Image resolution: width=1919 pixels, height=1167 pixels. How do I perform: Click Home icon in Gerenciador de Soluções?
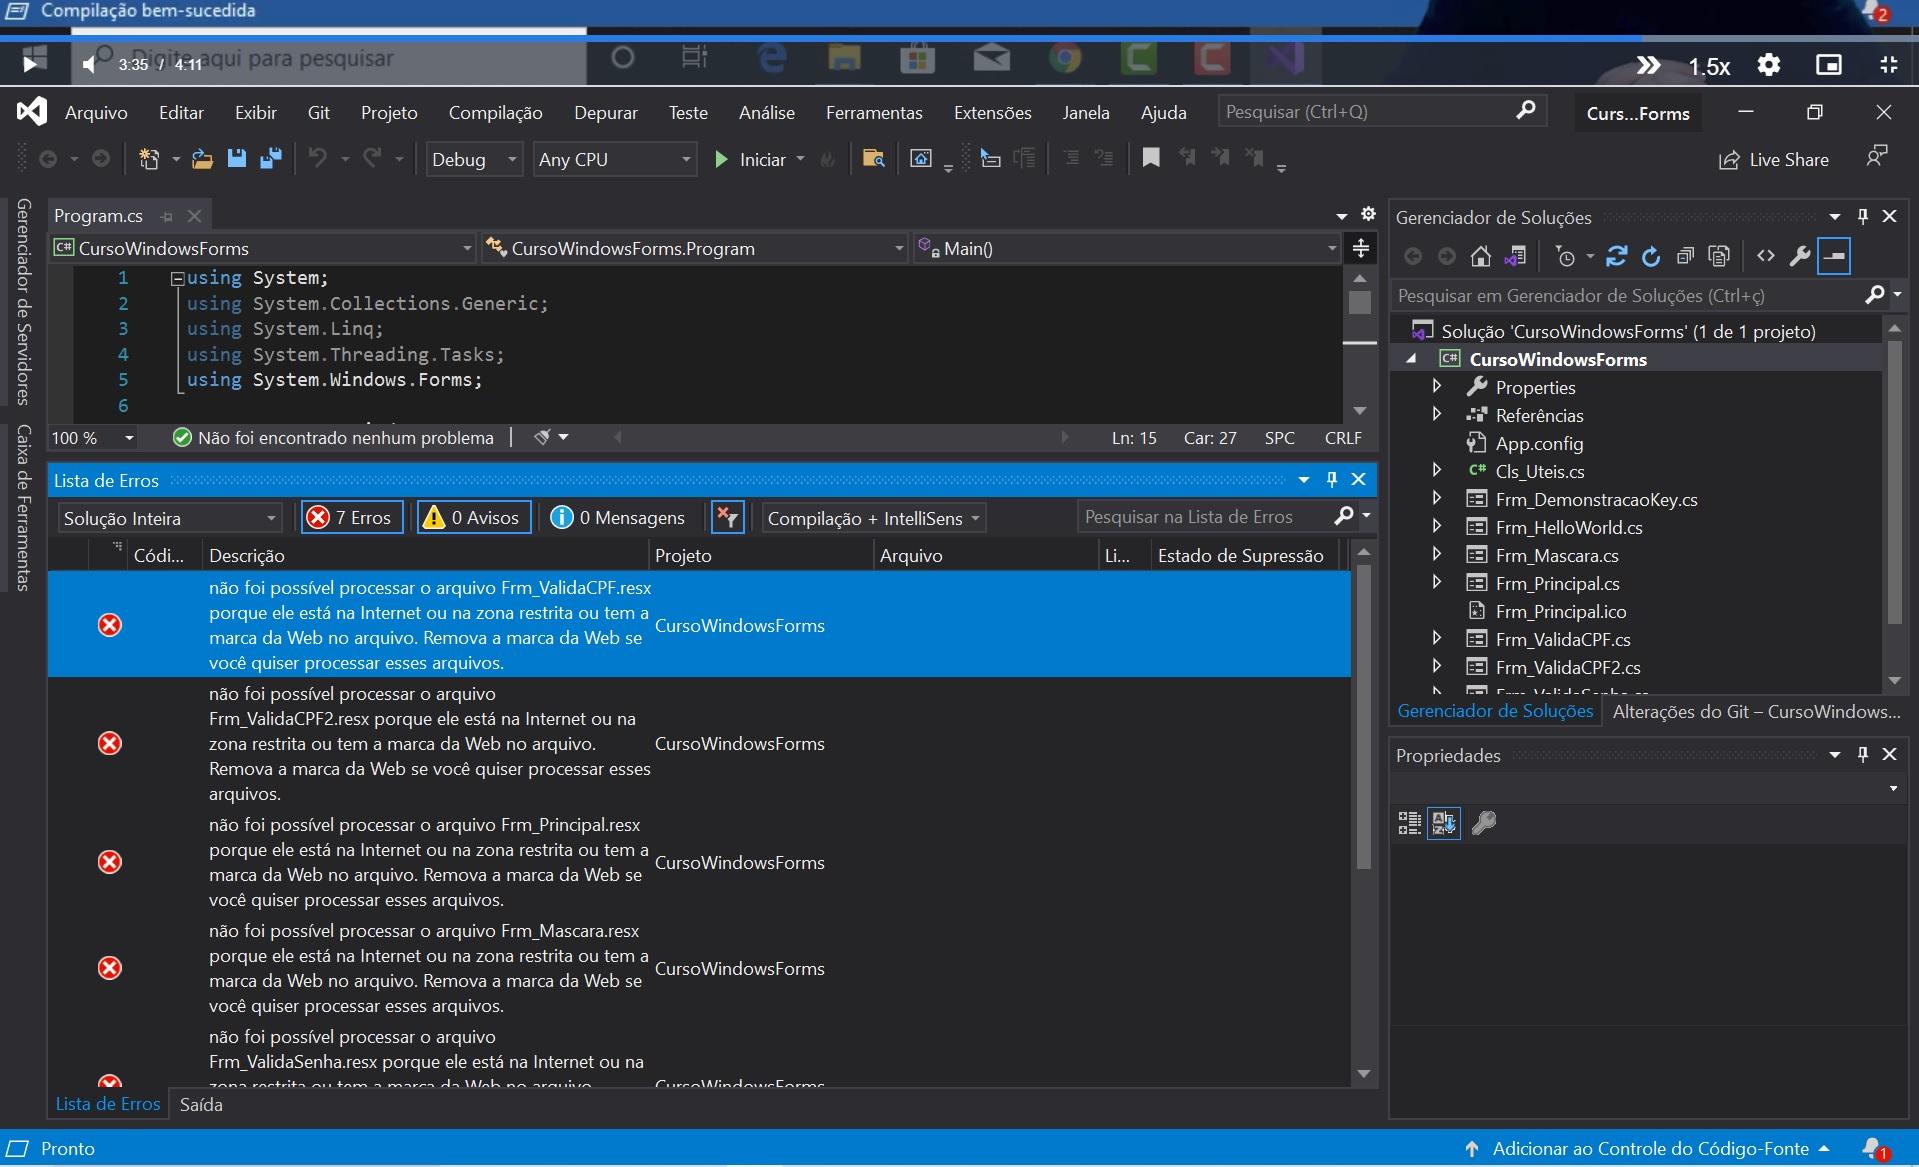pyautogui.click(x=1481, y=257)
